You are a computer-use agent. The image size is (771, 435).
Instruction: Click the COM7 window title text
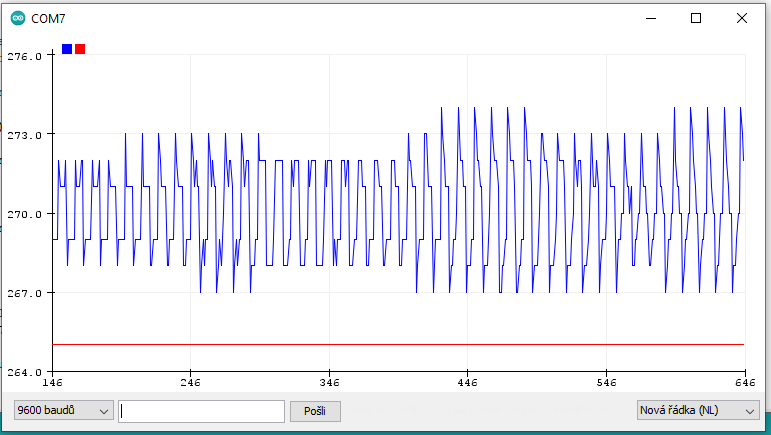tap(48, 18)
